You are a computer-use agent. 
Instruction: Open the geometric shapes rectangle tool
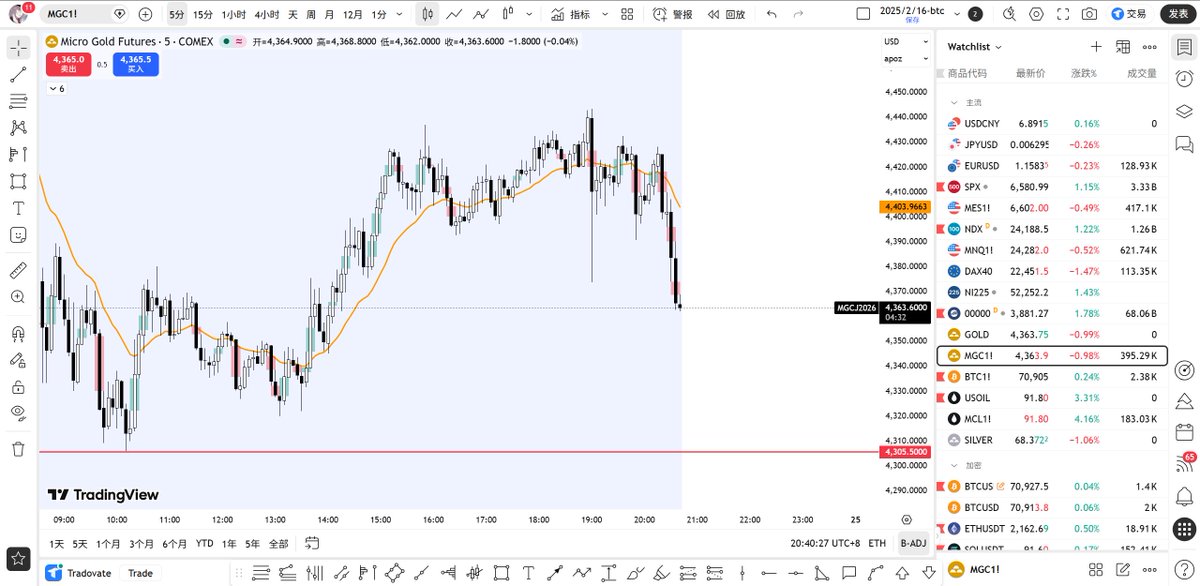pyautogui.click(x=18, y=181)
